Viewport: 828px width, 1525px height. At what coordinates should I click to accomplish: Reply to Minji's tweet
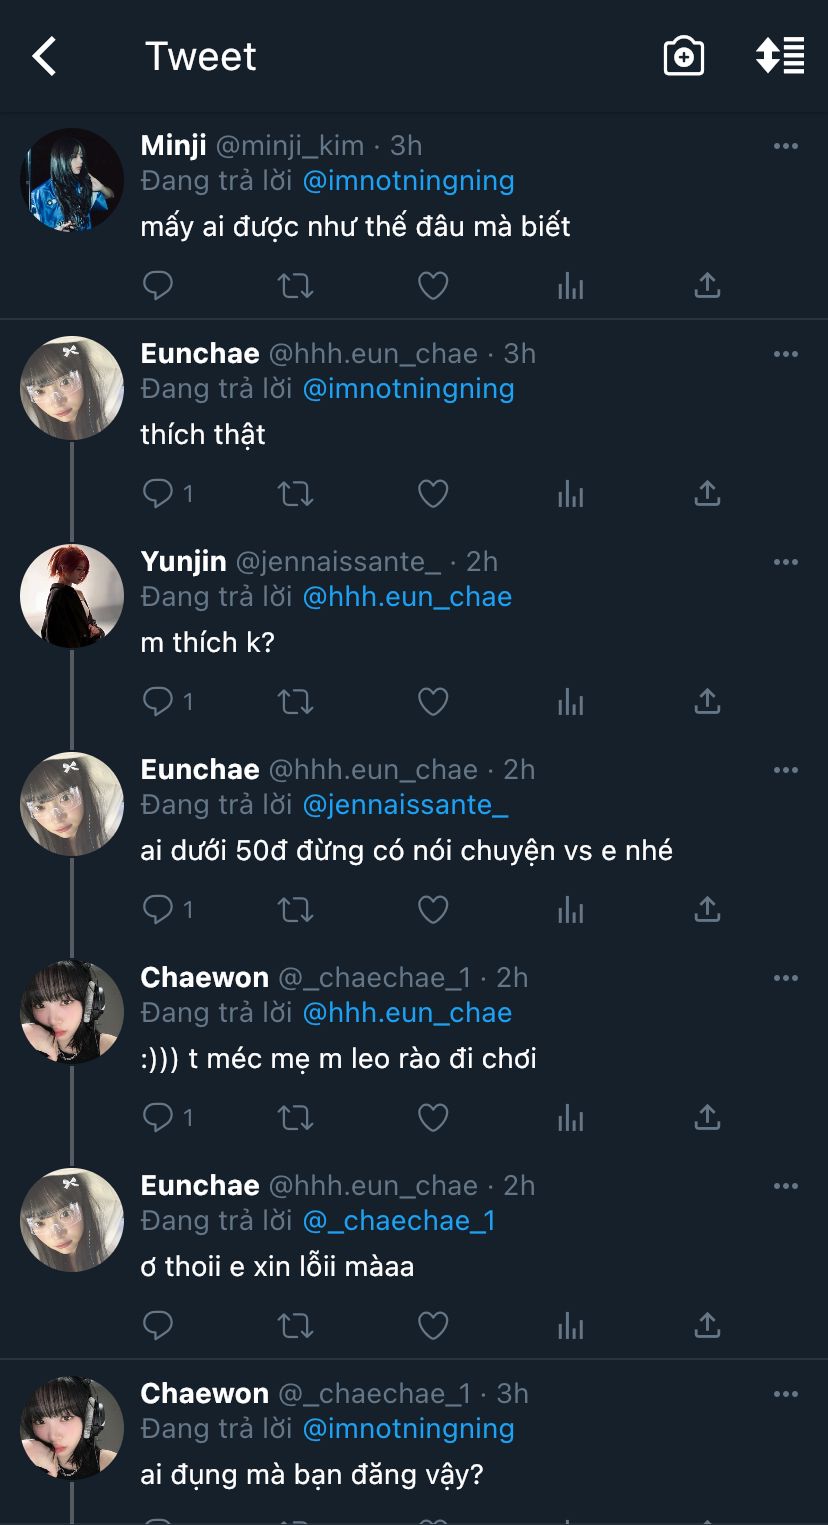coord(158,286)
